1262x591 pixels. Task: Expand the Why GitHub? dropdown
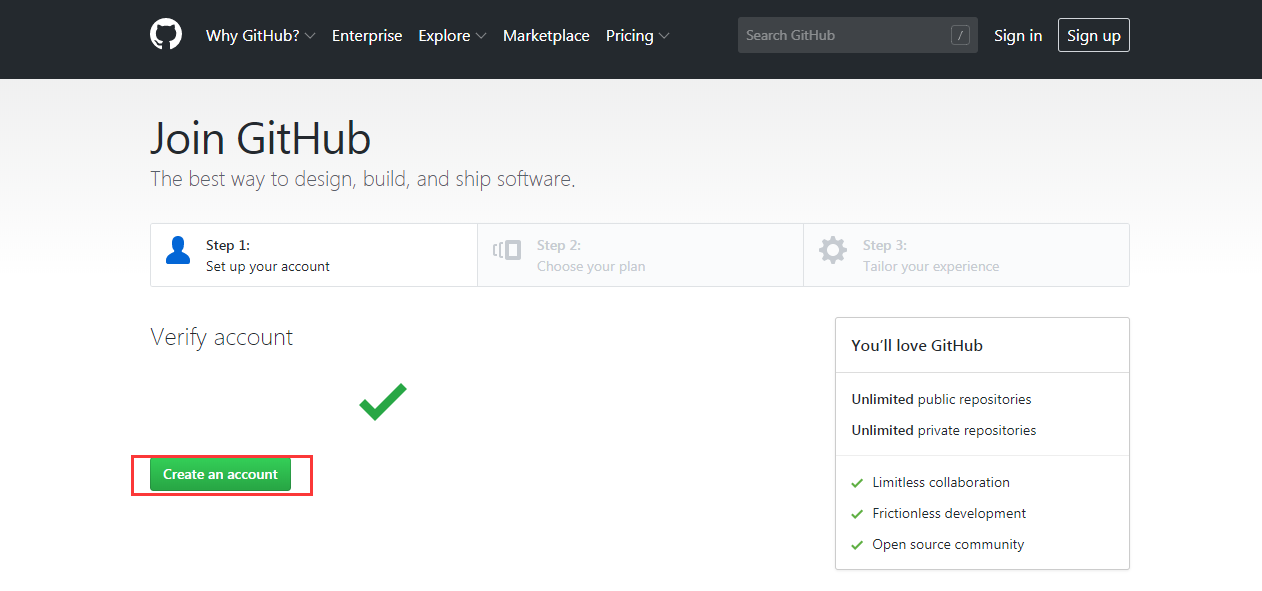click(260, 36)
